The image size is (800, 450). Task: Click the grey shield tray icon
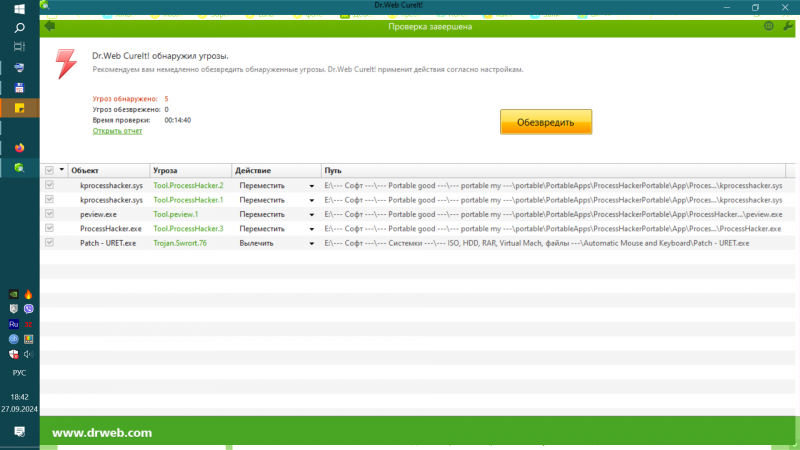[x=14, y=309]
